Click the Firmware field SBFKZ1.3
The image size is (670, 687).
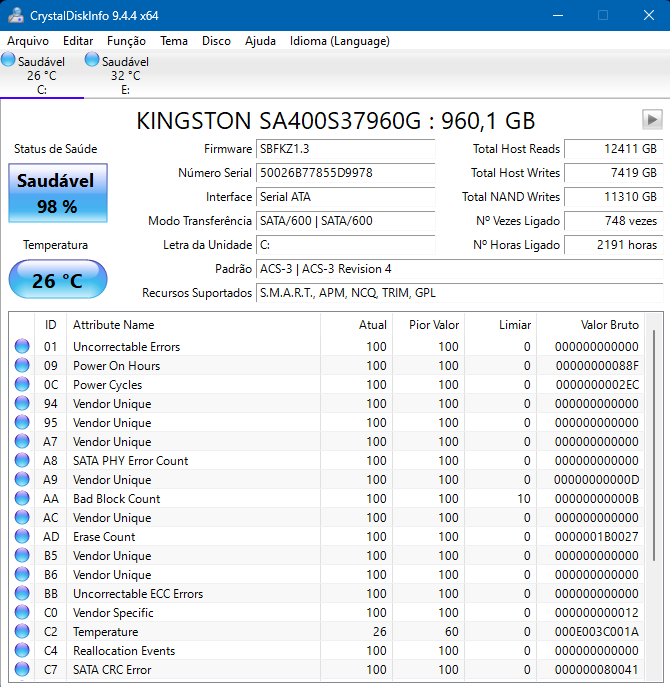tap(345, 149)
